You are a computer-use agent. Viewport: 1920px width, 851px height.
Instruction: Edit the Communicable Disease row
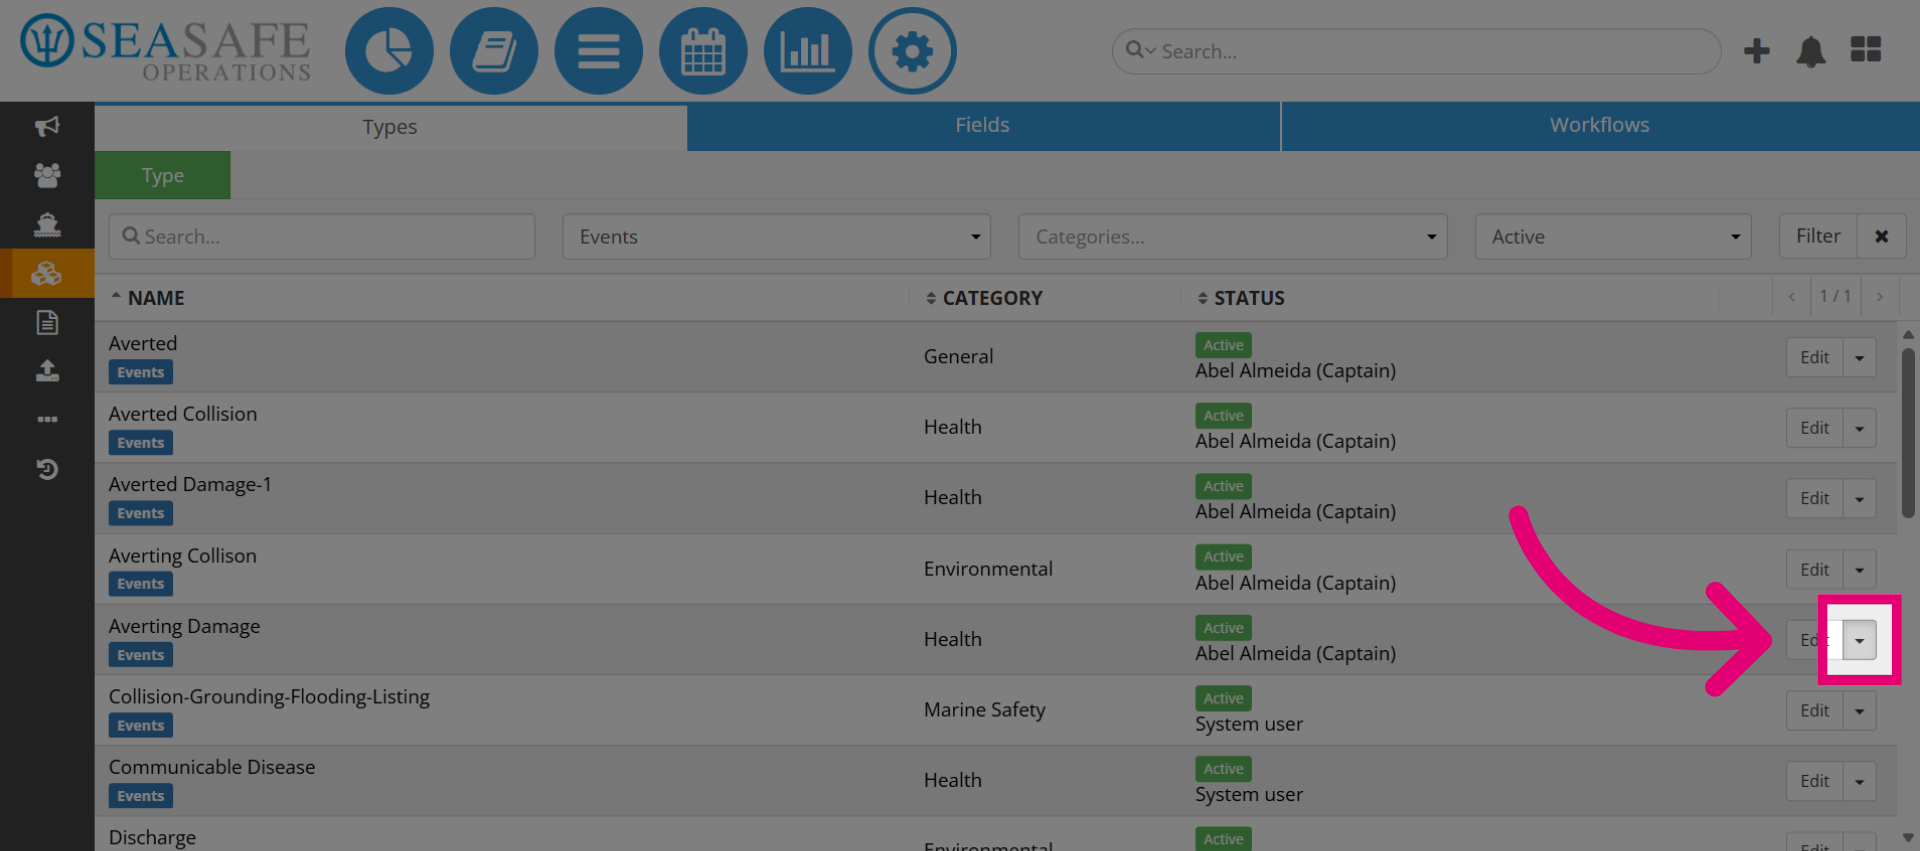pos(1814,781)
